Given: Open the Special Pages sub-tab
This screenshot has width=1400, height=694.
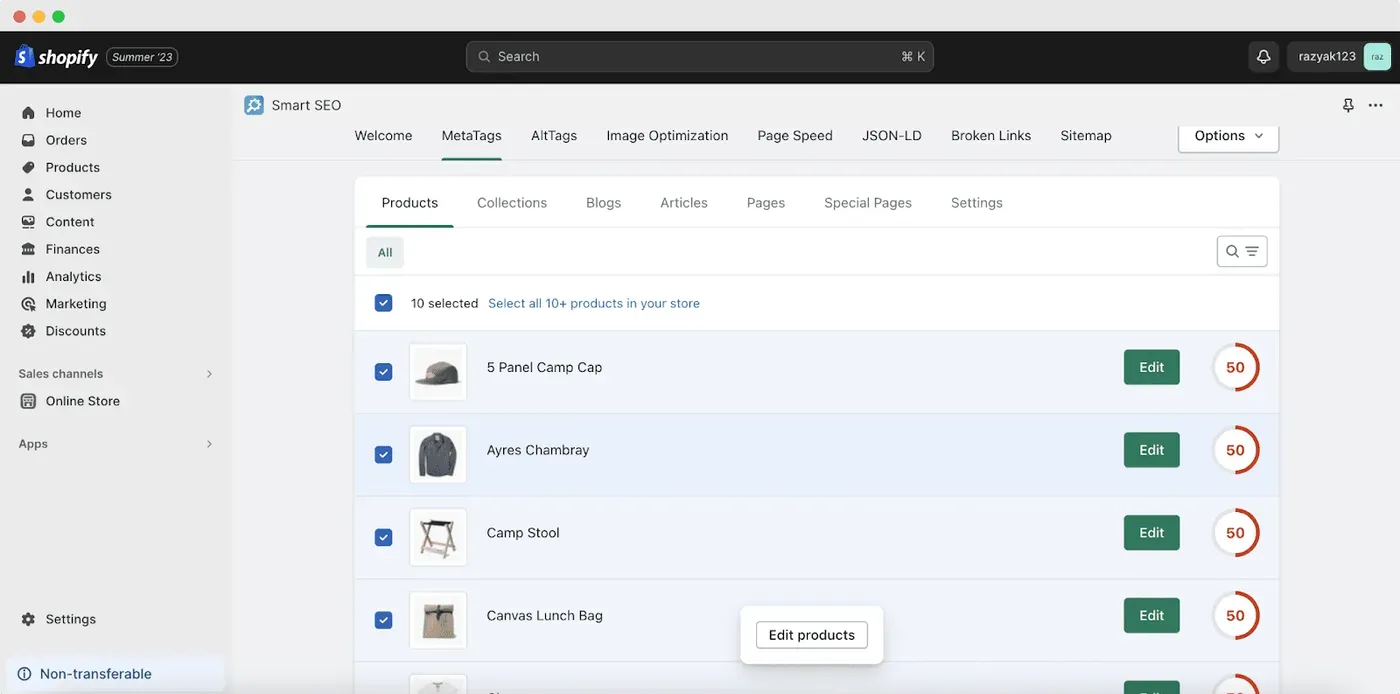Looking at the screenshot, I should tap(868, 203).
